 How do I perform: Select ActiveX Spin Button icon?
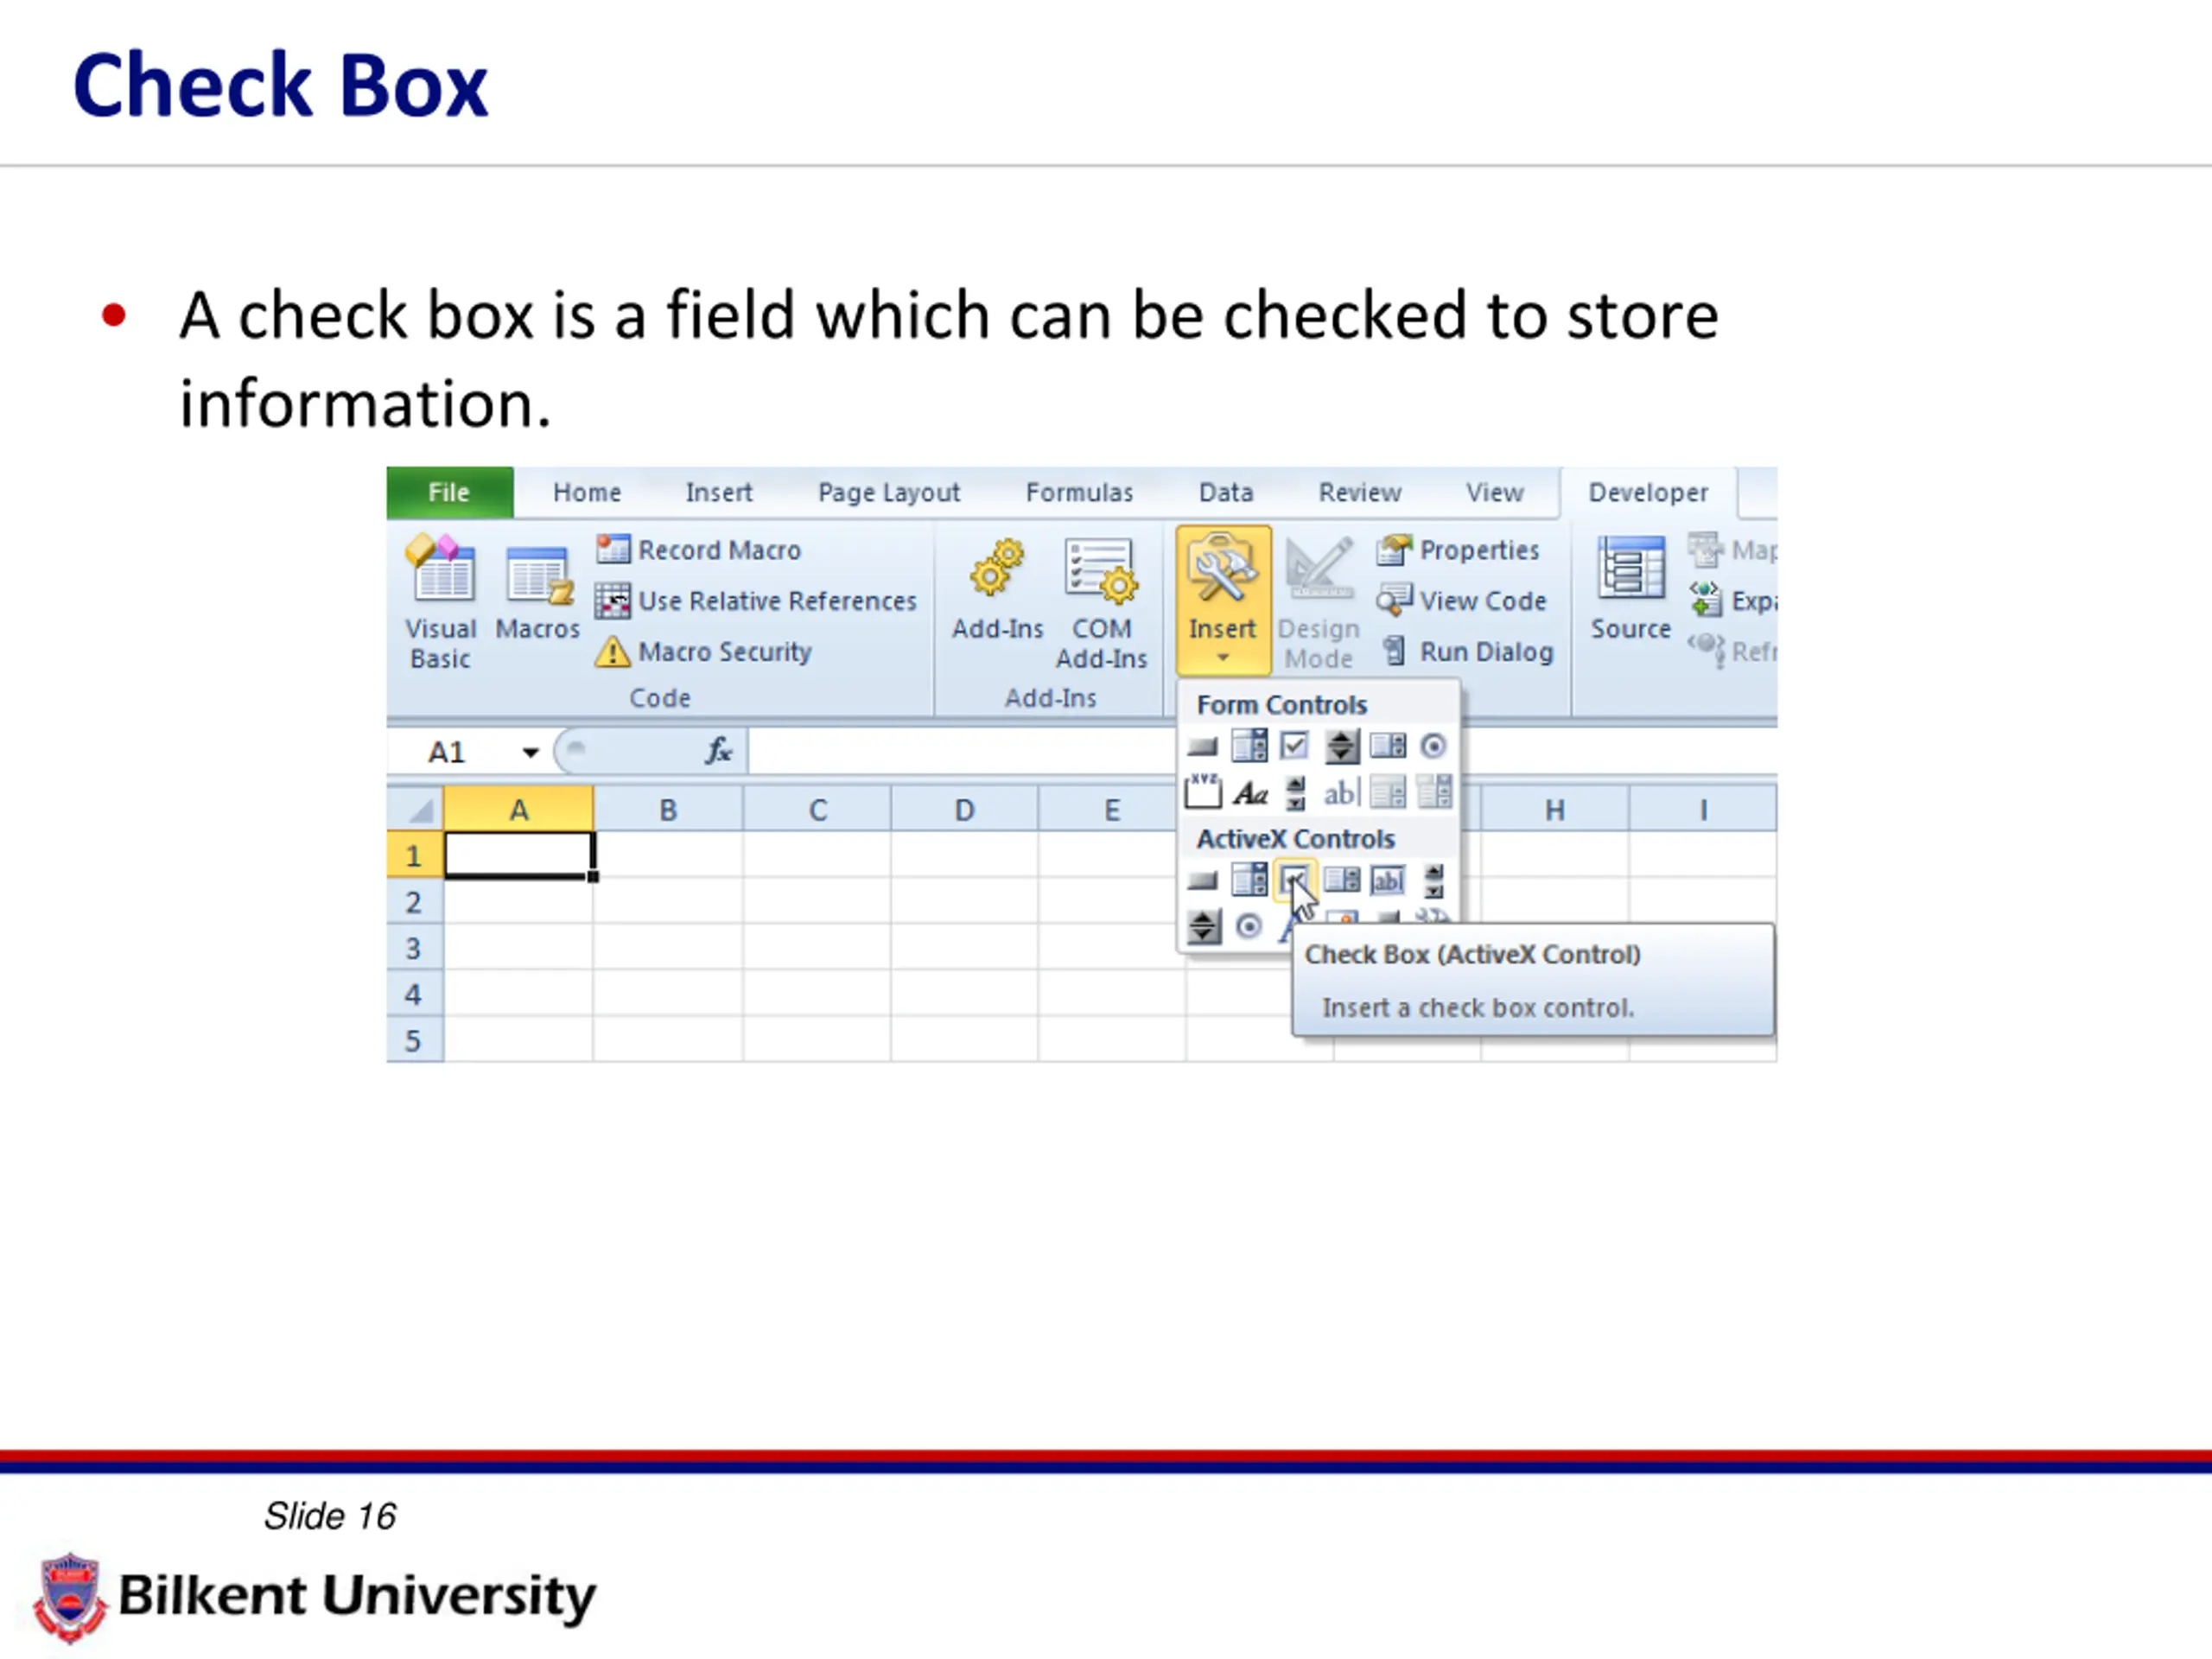tap(1204, 927)
